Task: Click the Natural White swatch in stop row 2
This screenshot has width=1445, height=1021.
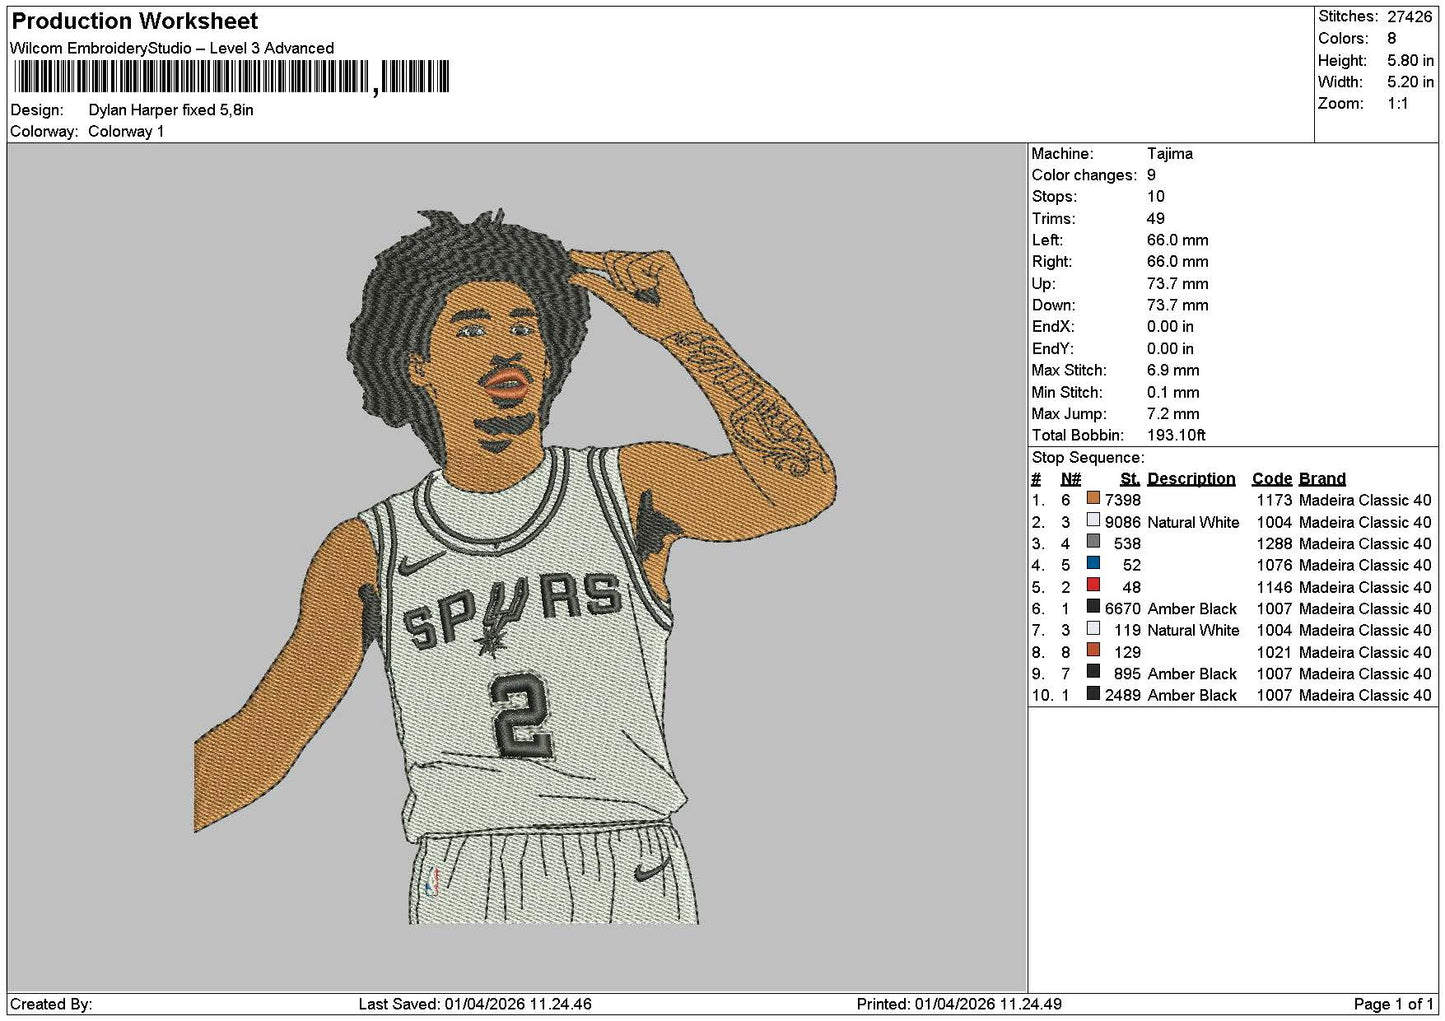Action: [1093, 521]
